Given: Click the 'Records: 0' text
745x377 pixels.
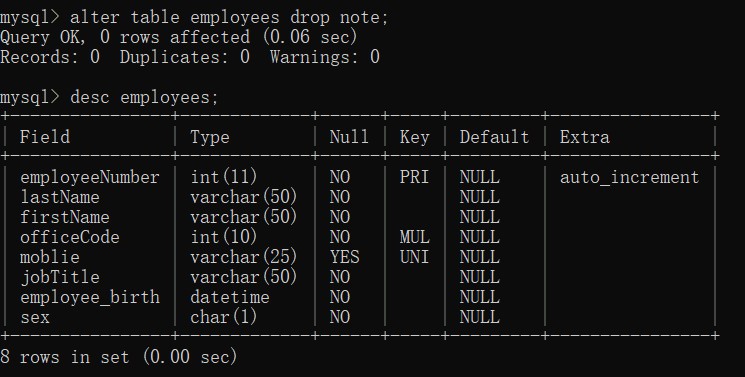Looking at the screenshot, I should coord(50,58).
